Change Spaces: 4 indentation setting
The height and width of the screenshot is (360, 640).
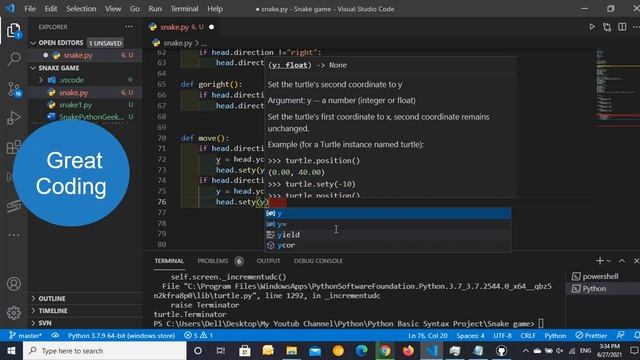pos(470,336)
